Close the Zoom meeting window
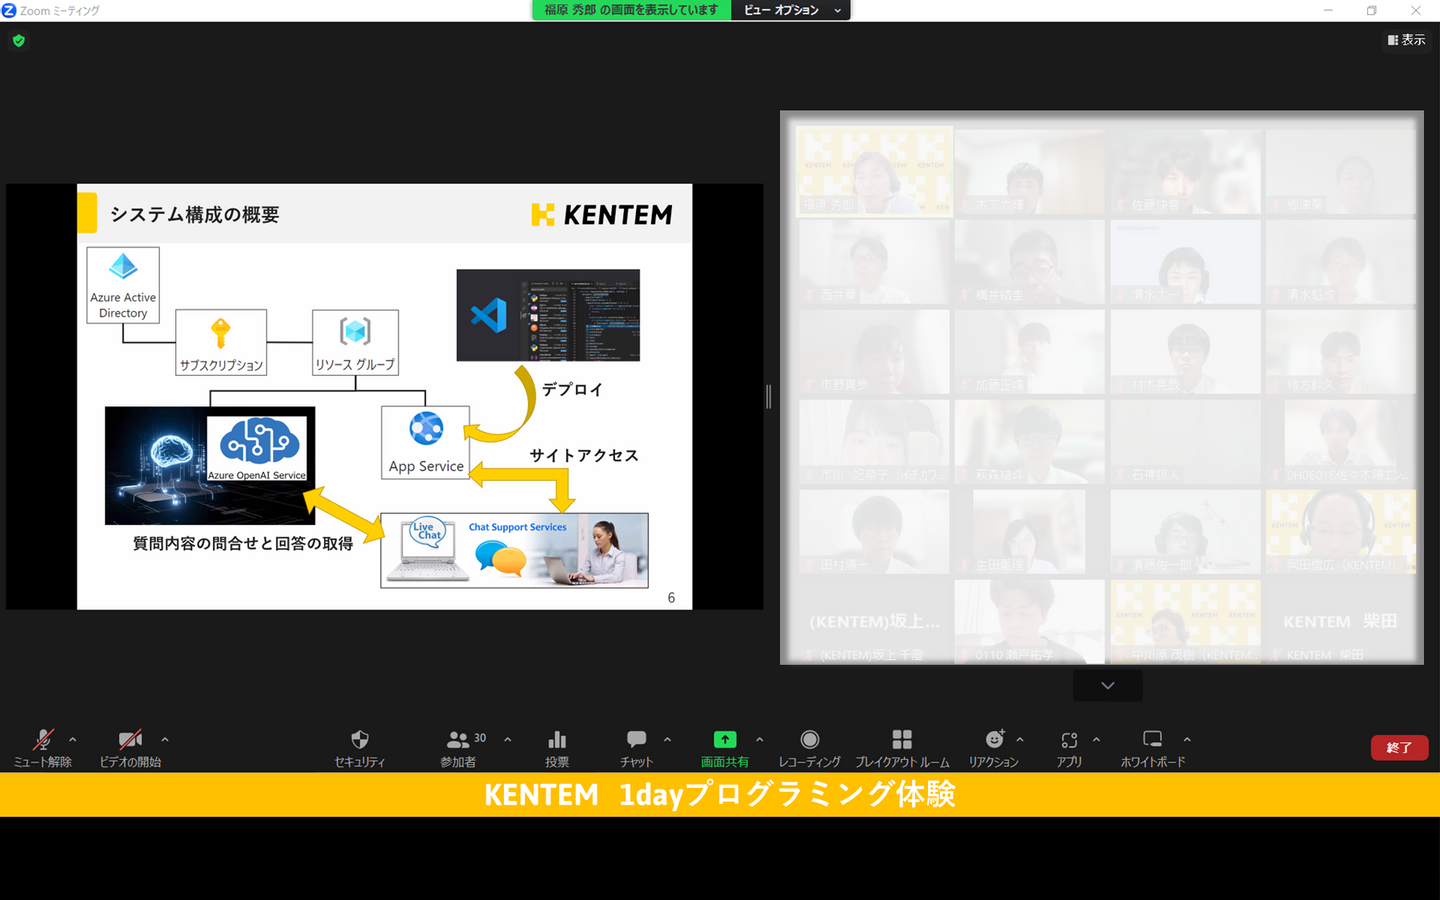 point(1416,10)
